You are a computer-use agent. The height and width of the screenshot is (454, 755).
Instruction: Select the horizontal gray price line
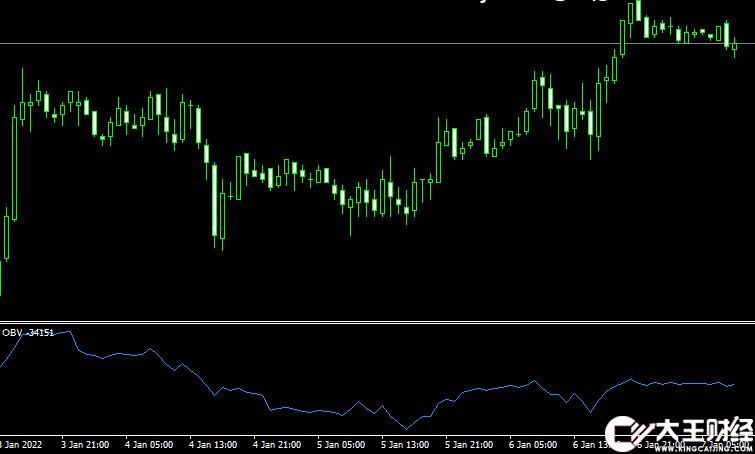click(378, 44)
